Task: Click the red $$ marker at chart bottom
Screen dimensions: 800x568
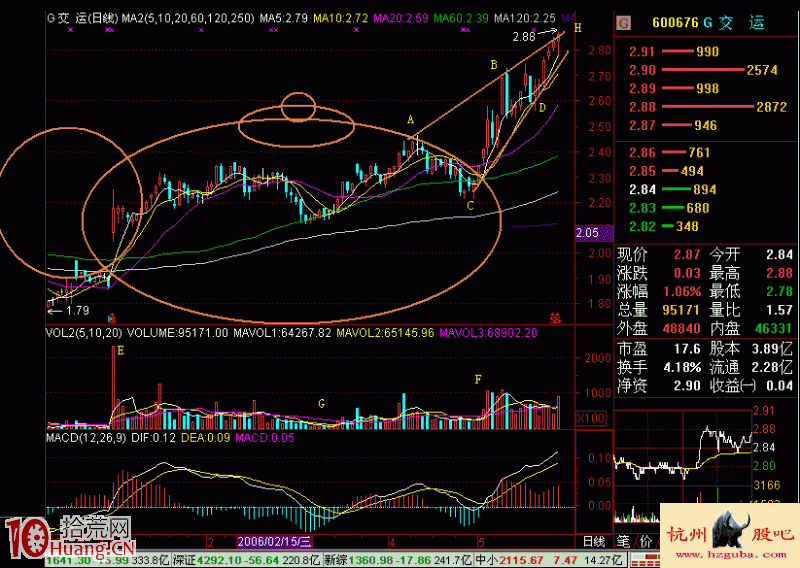Action: (x=555, y=319)
